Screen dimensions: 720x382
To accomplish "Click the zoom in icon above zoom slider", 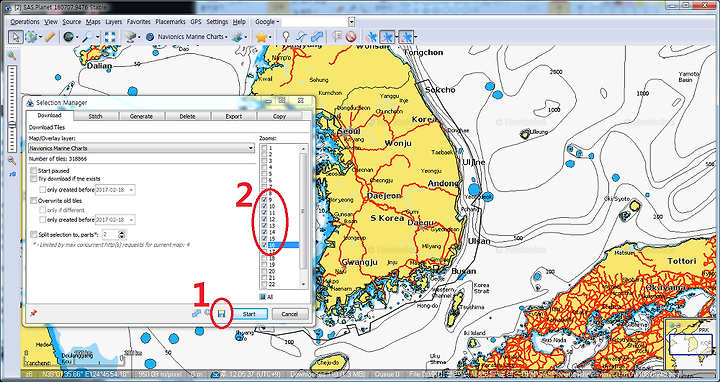I will tap(12, 56).
